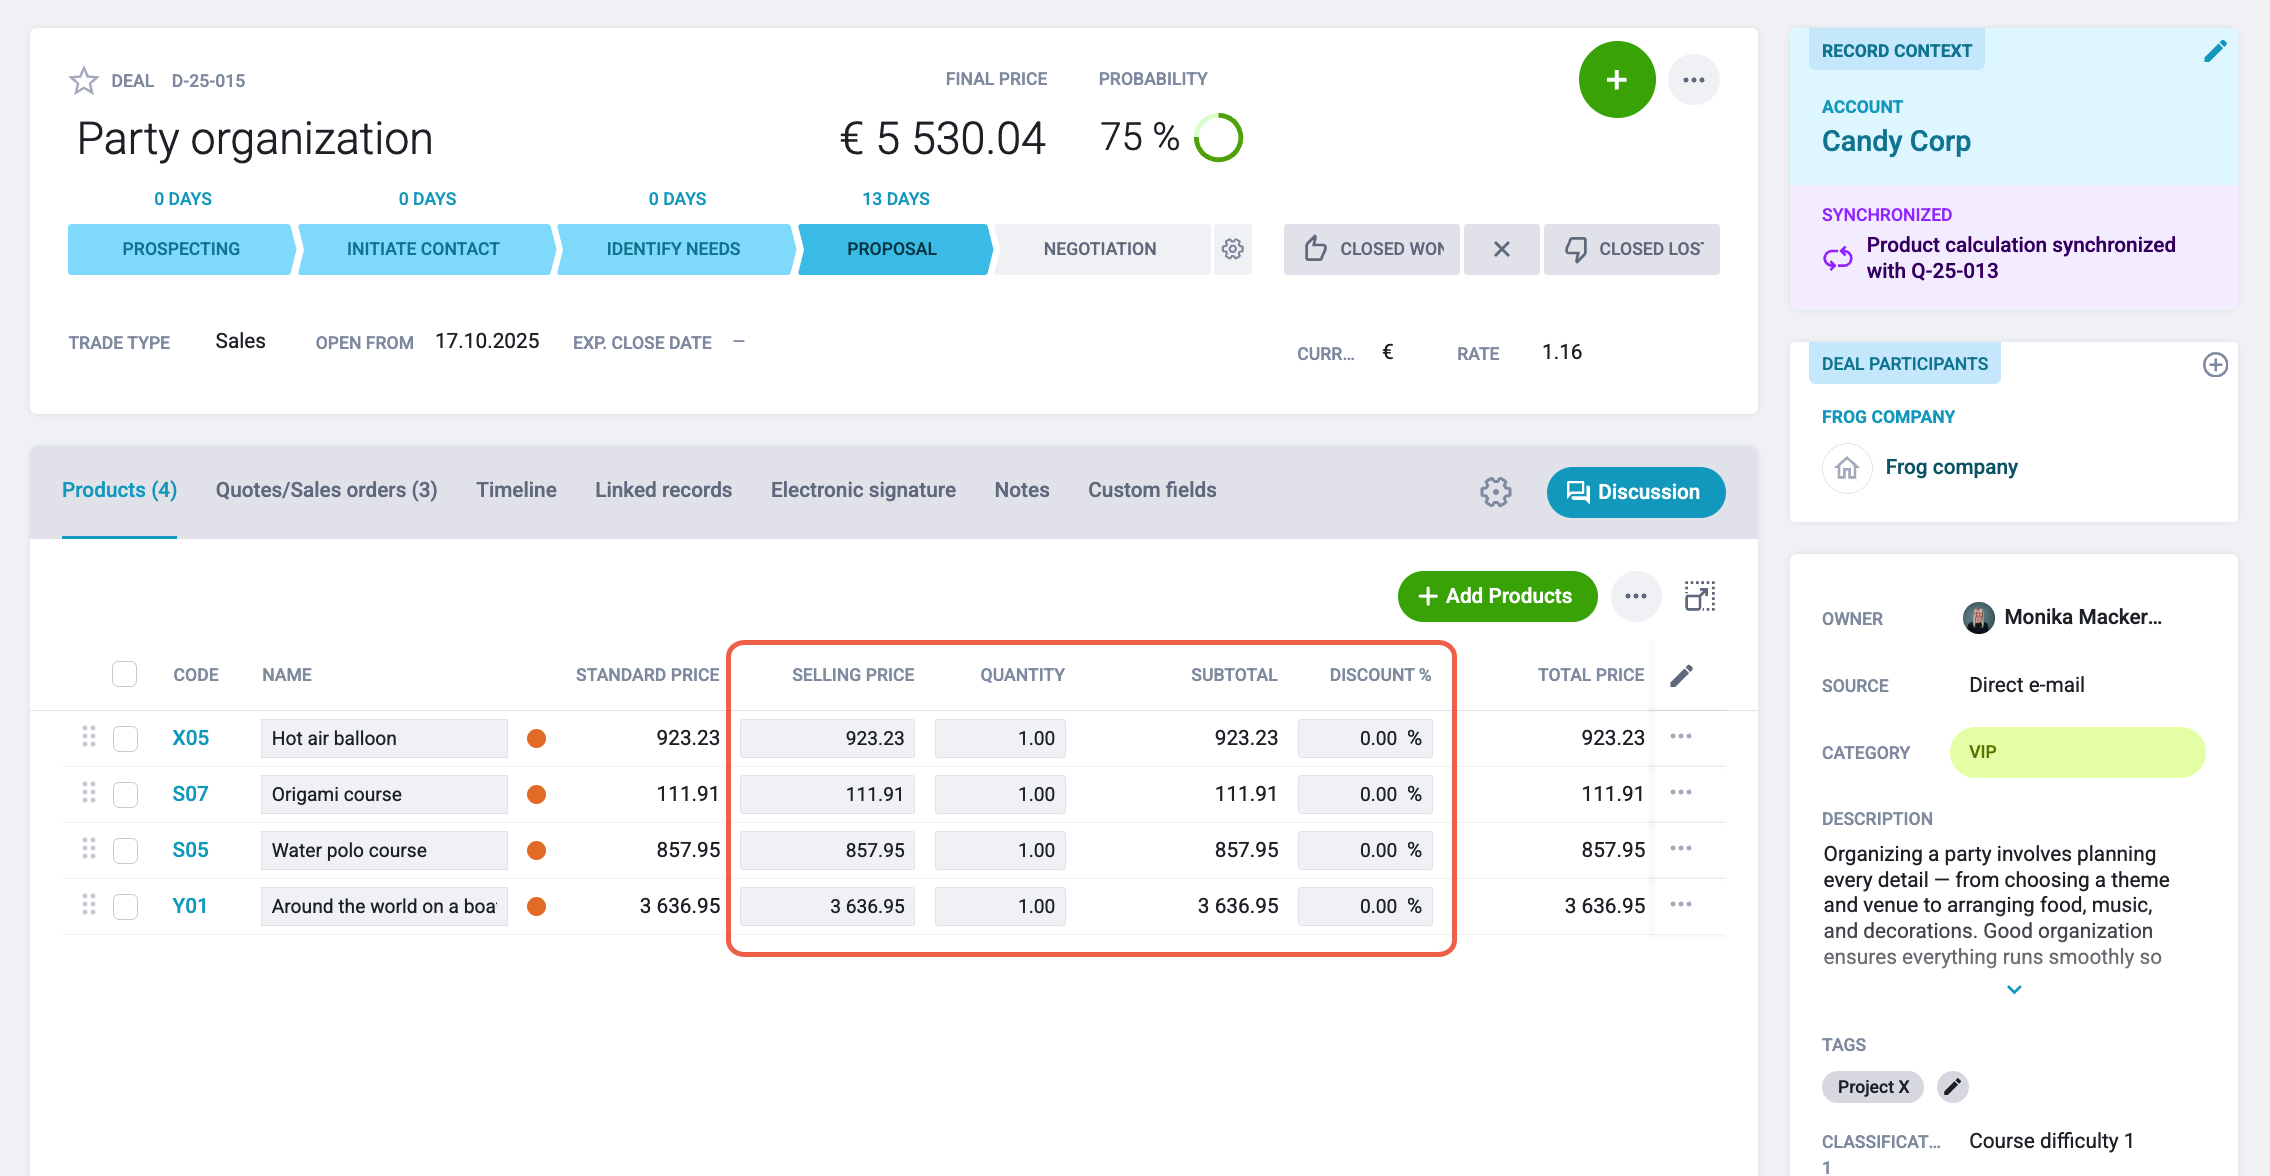Click the Frog company house icon
The width and height of the screenshot is (2270, 1176).
point(1847,468)
